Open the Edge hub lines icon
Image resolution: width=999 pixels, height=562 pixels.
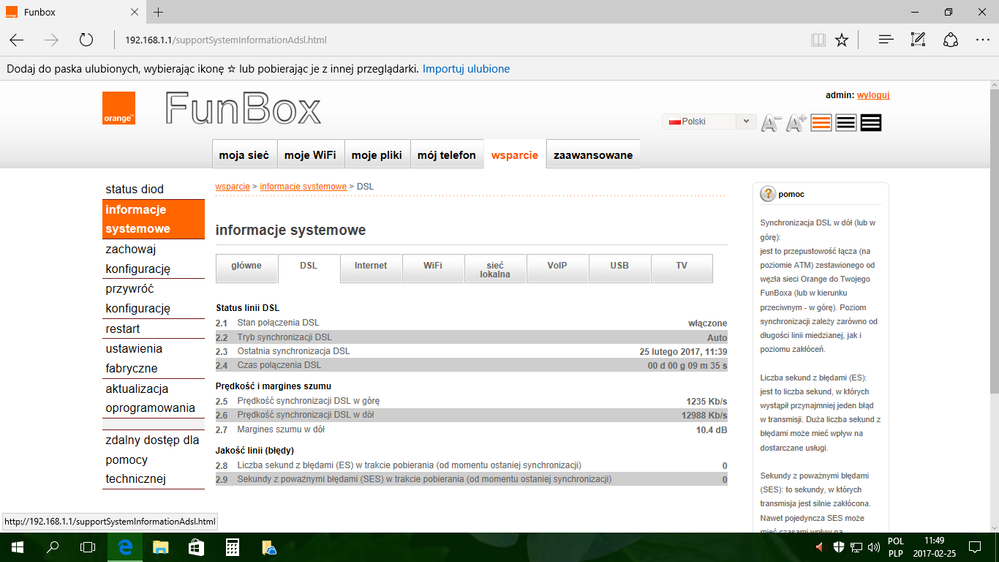pos(886,40)
